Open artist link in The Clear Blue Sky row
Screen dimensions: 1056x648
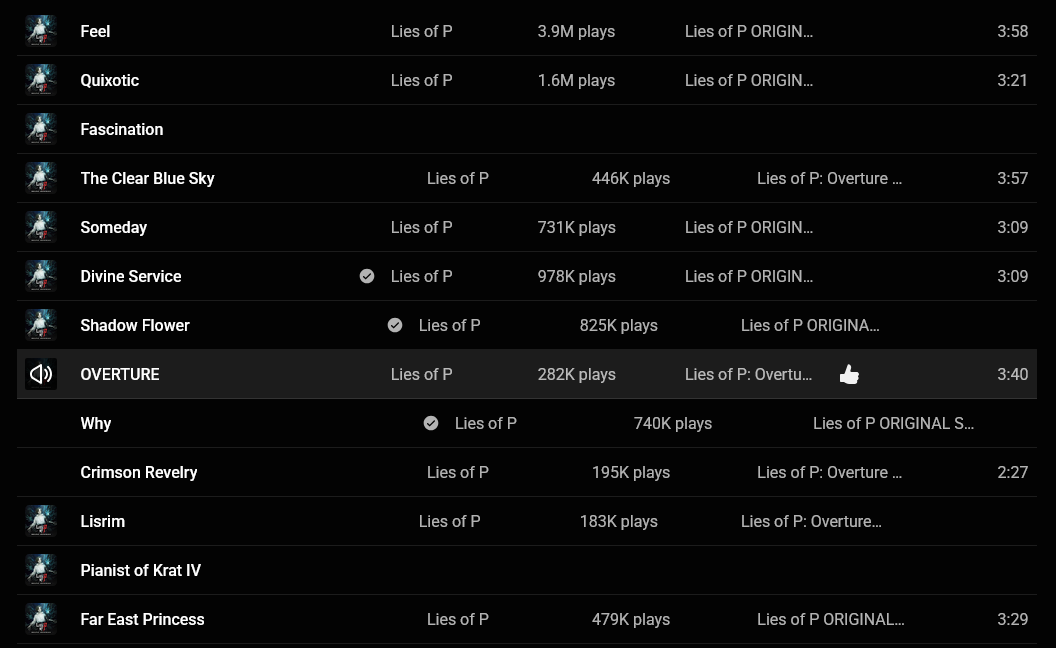(458, 178)
